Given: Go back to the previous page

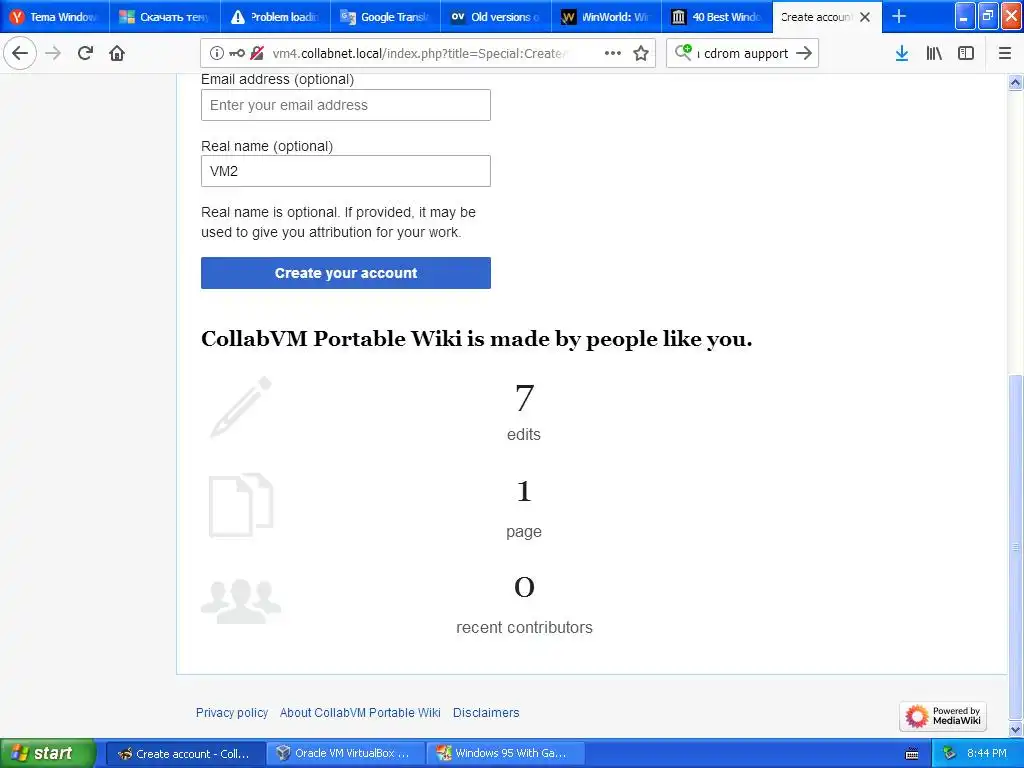Looking at the screenshot, I should point(20,53).
